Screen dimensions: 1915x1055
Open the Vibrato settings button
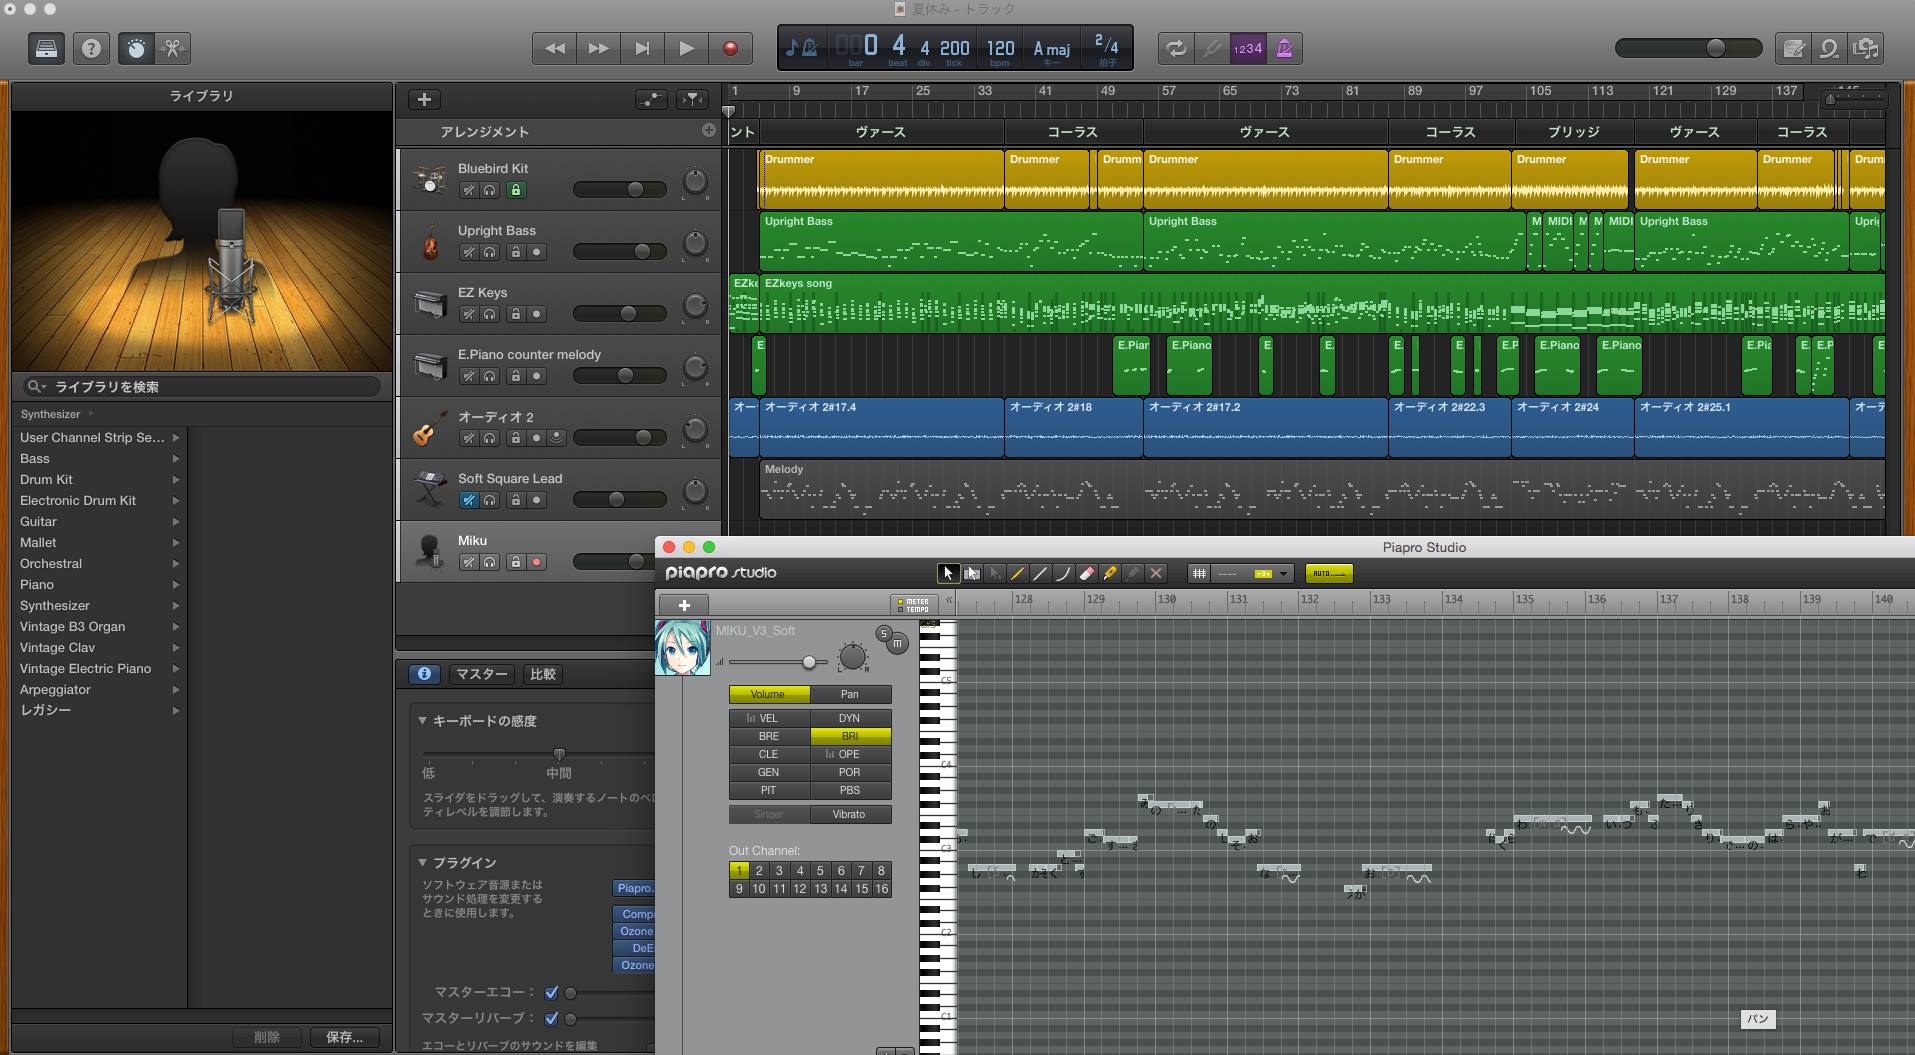point(849,814)
